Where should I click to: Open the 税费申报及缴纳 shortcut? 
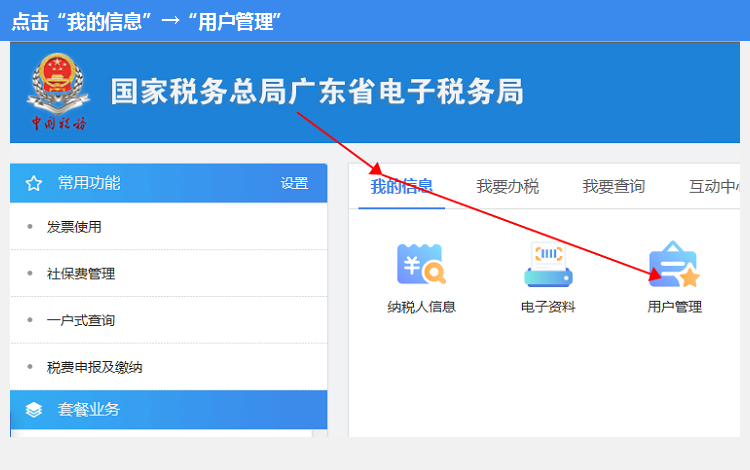tap(168, 367)
